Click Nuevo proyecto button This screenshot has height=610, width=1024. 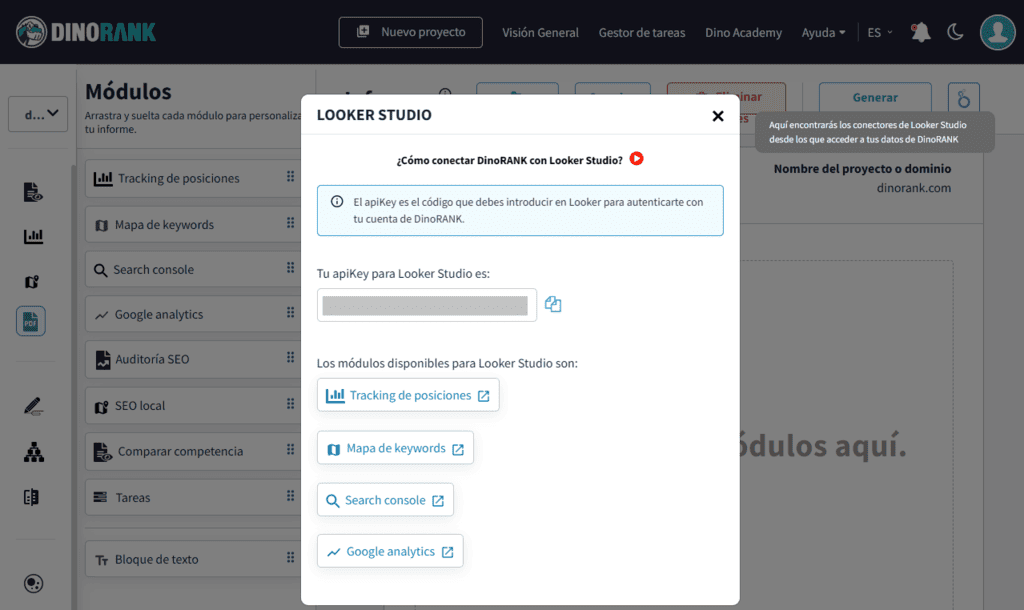(x=410, y=32)
